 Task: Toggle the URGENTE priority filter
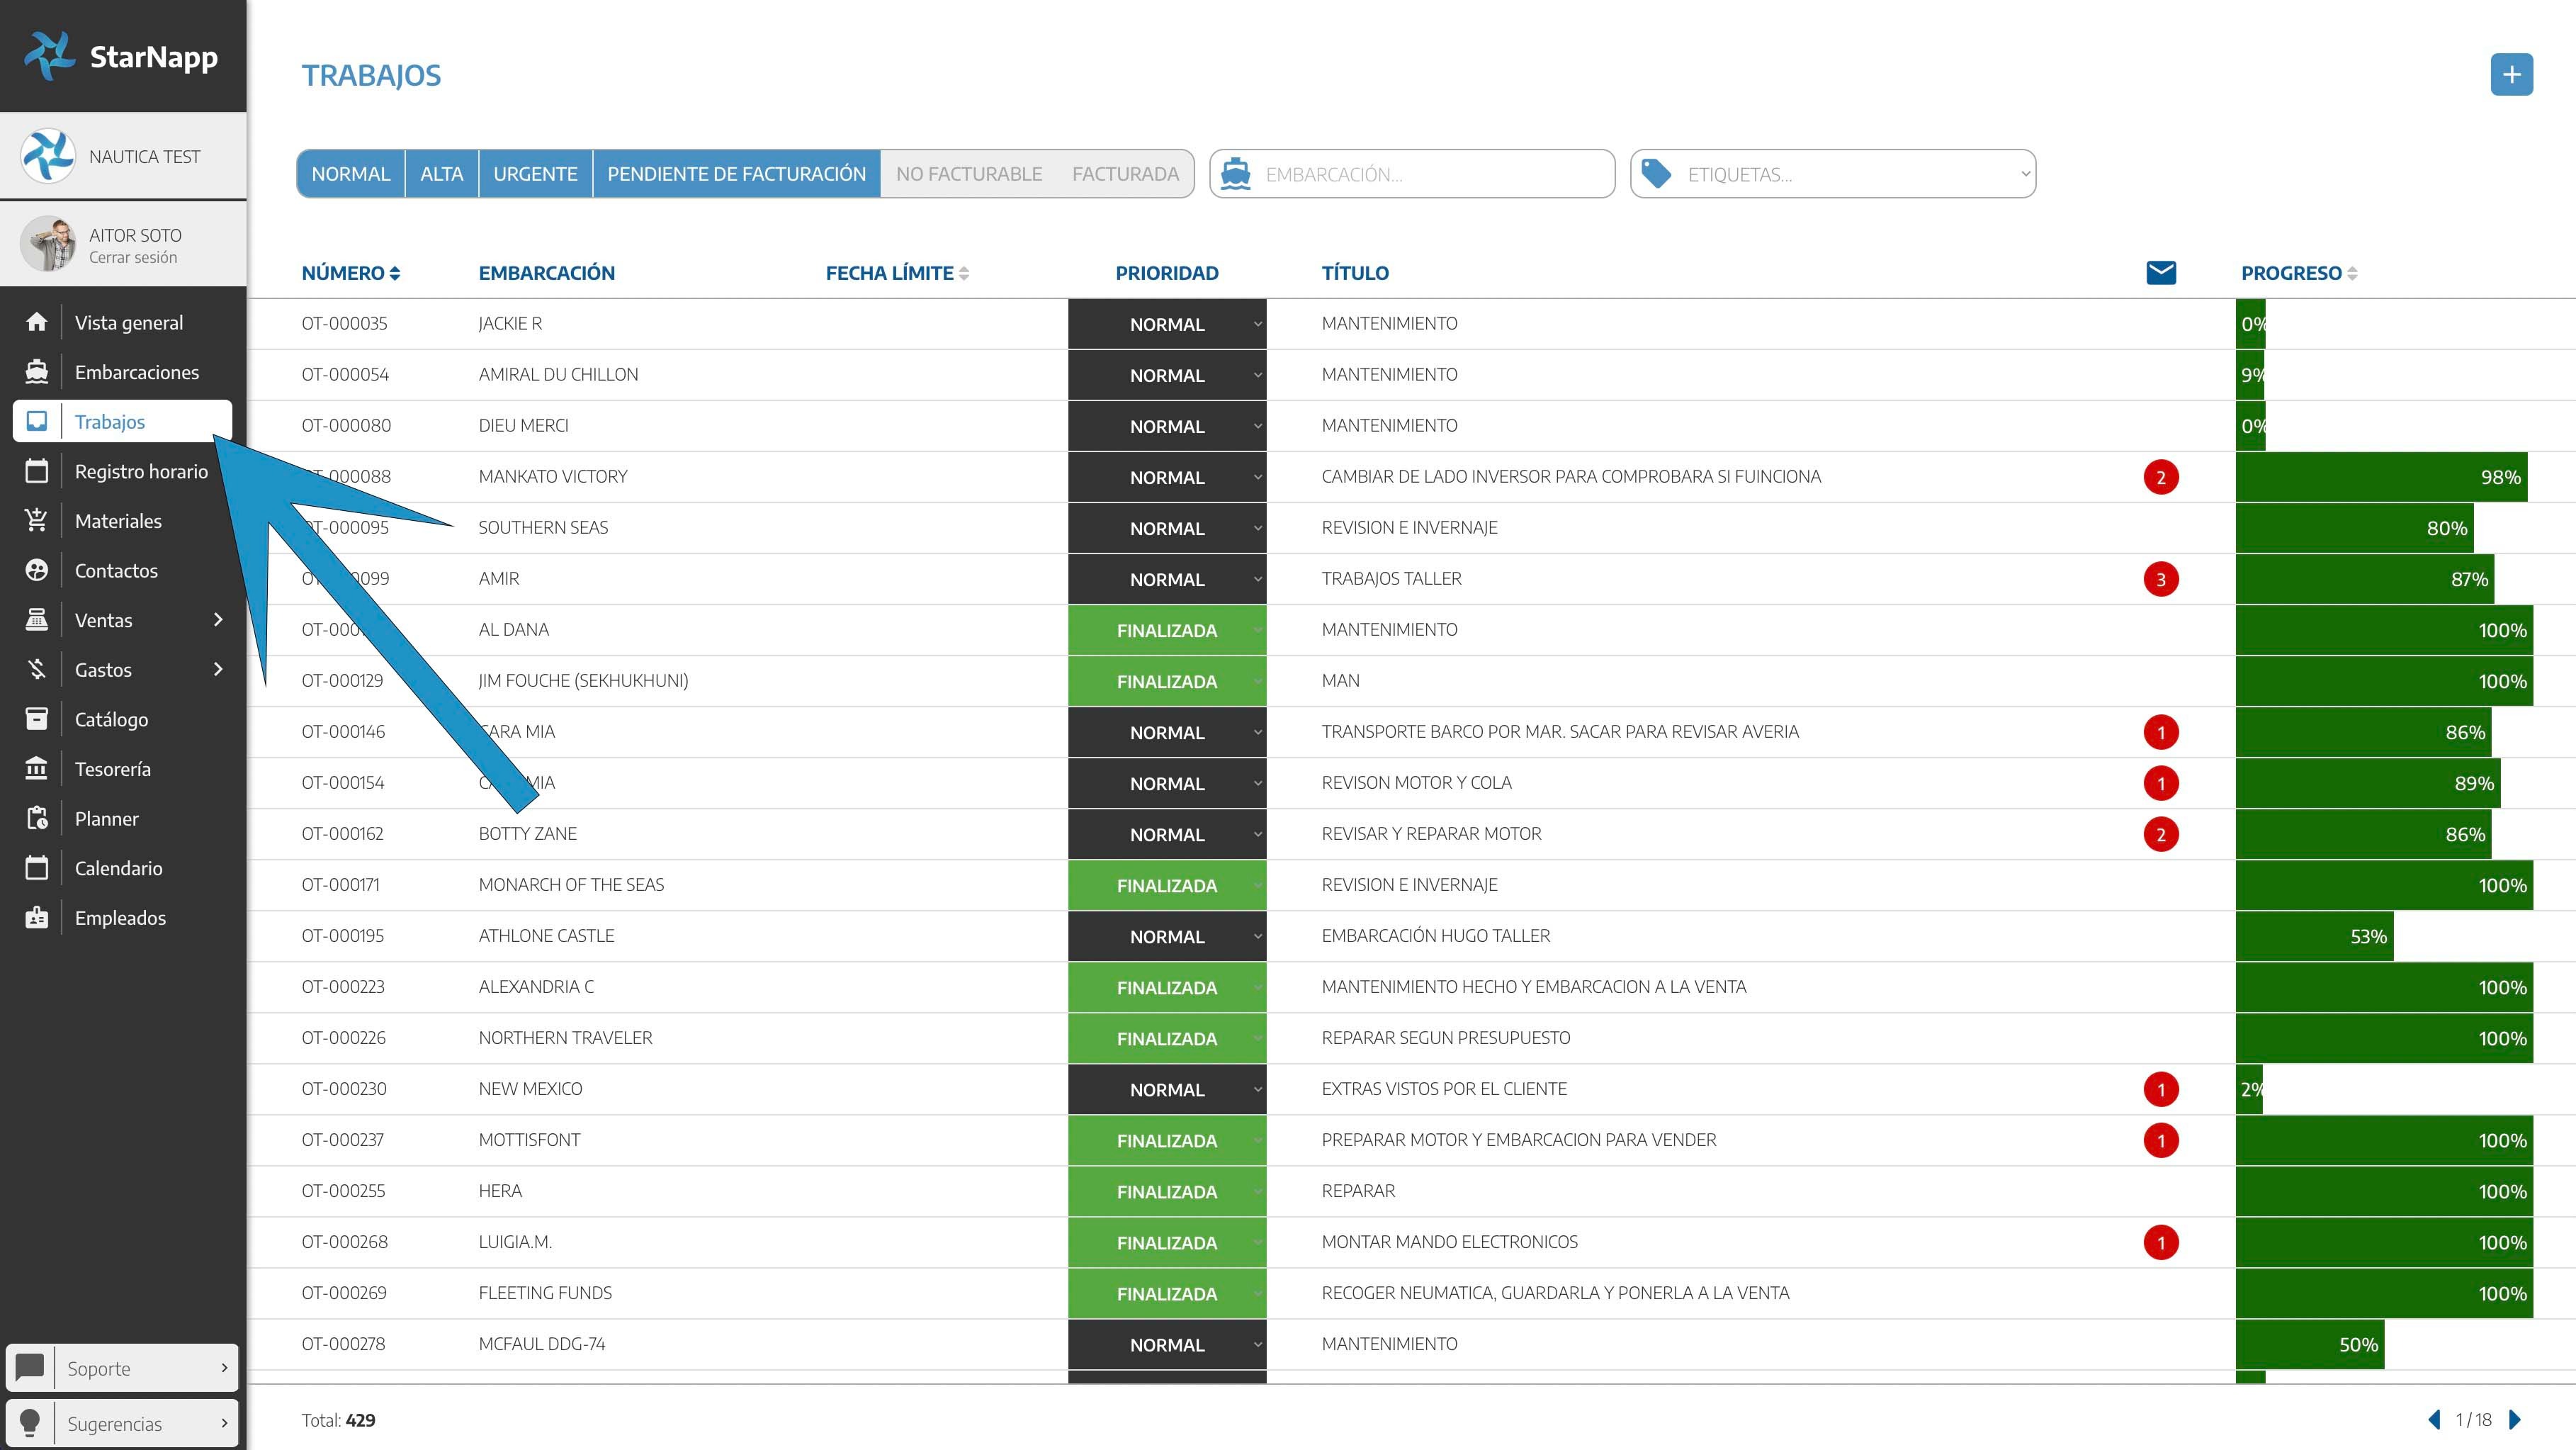coord(535,174)
